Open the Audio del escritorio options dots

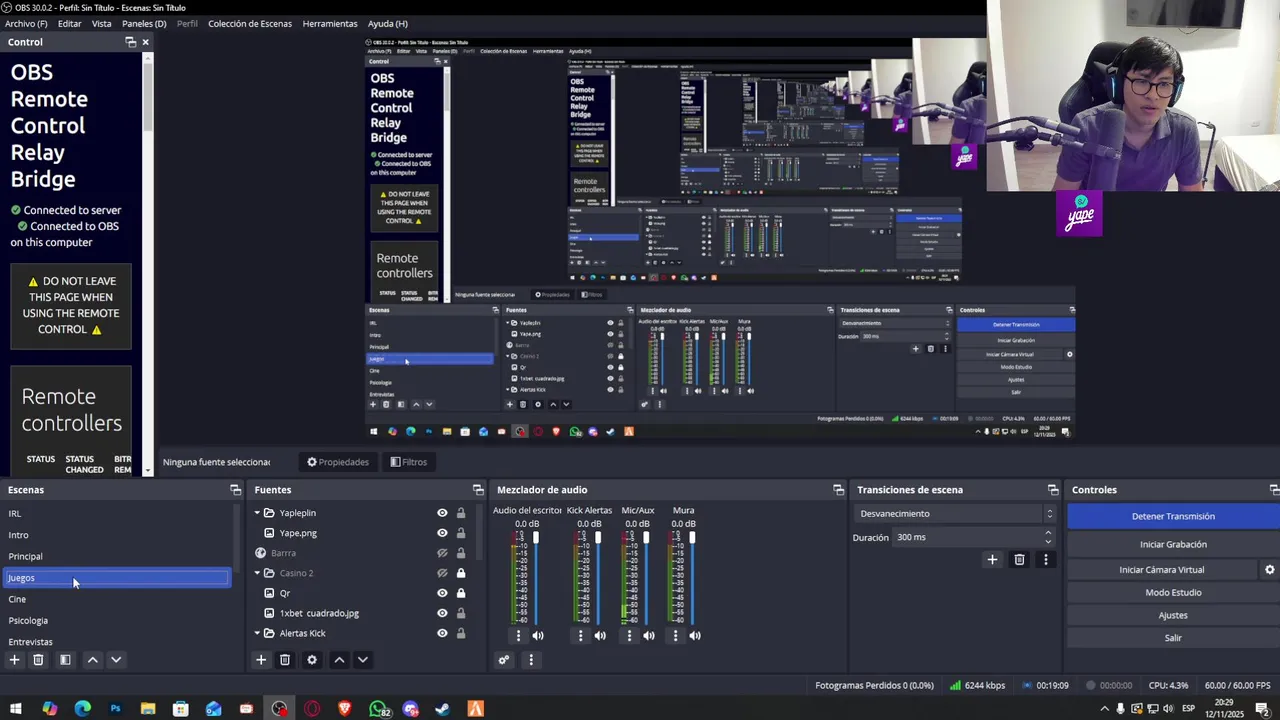coord(518,636)
